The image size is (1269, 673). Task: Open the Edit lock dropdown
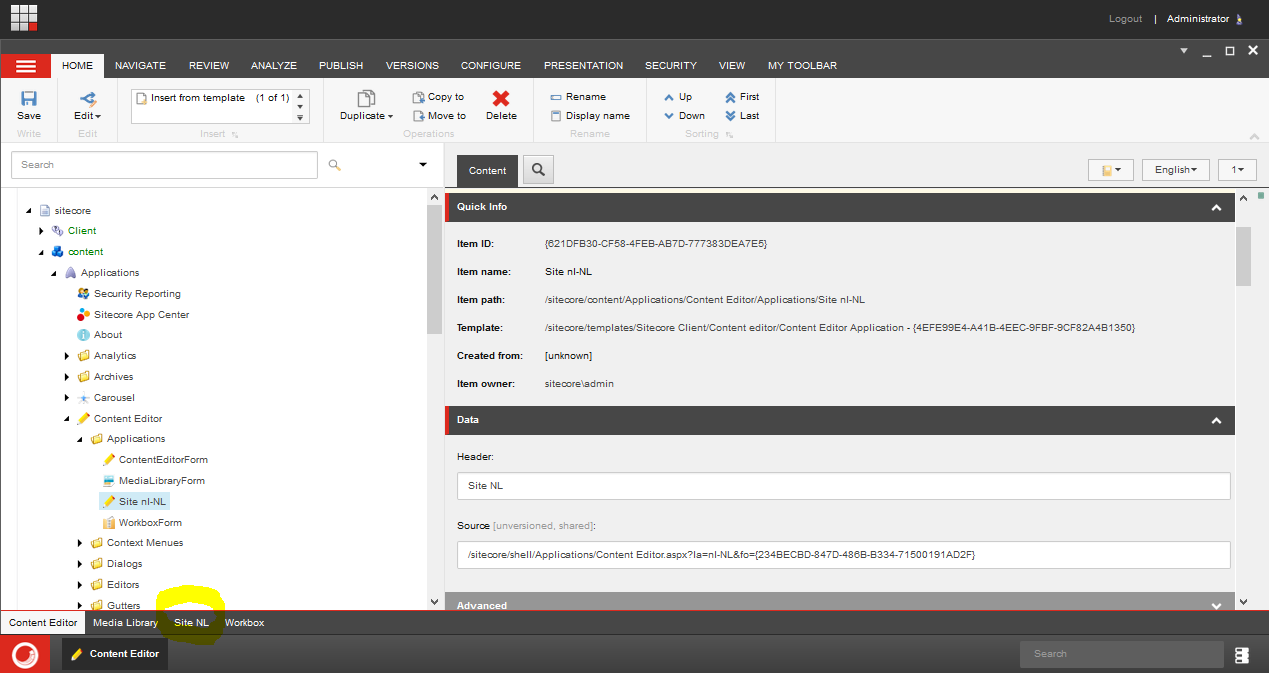(x=88, y=106)
